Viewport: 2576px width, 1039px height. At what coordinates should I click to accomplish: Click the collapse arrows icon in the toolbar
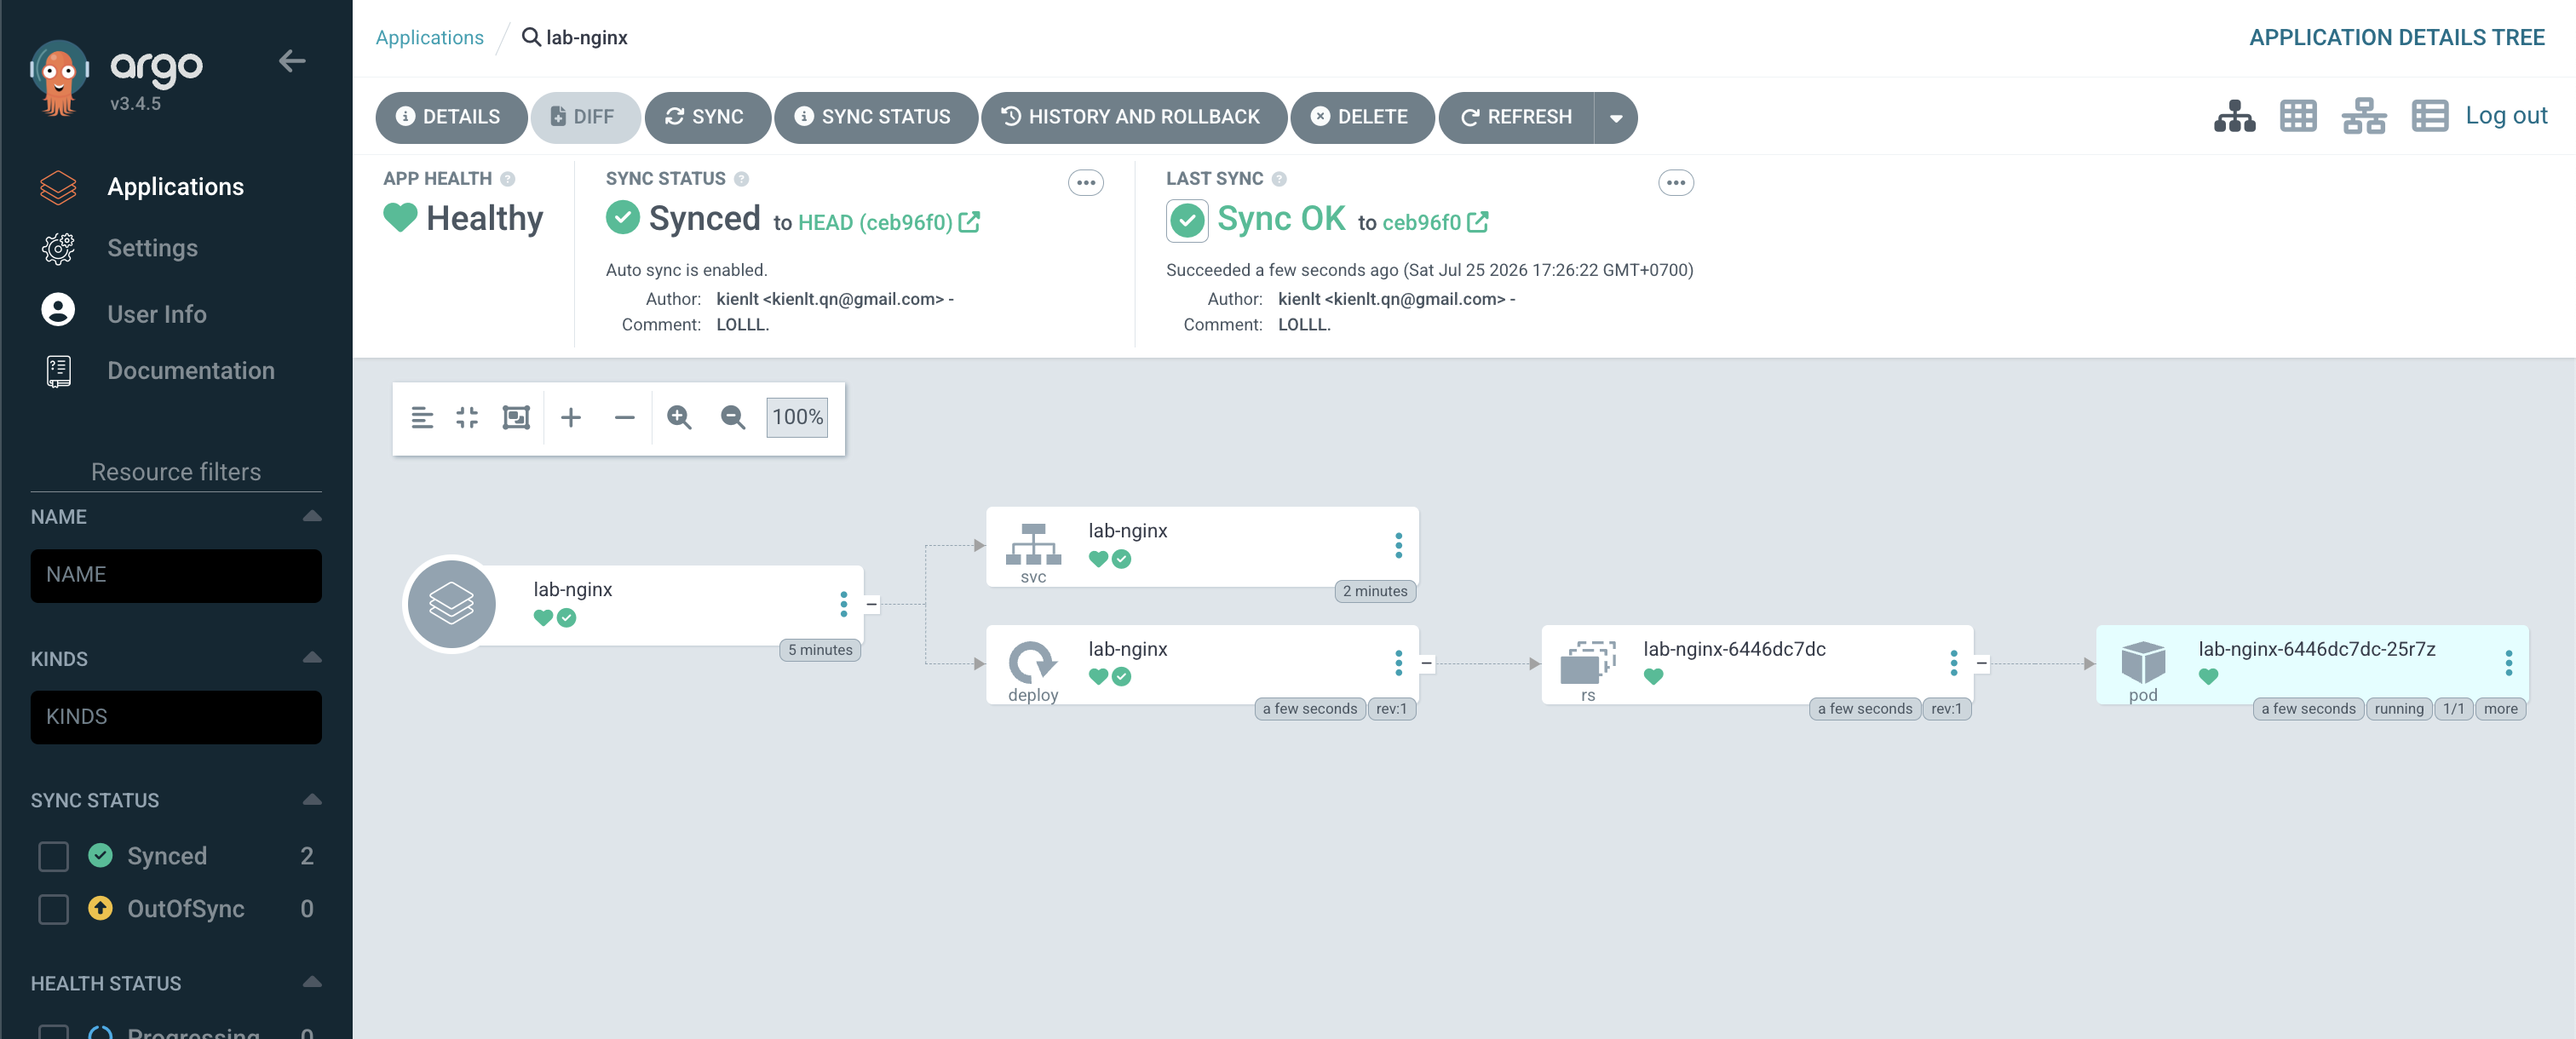pos(467,418)
